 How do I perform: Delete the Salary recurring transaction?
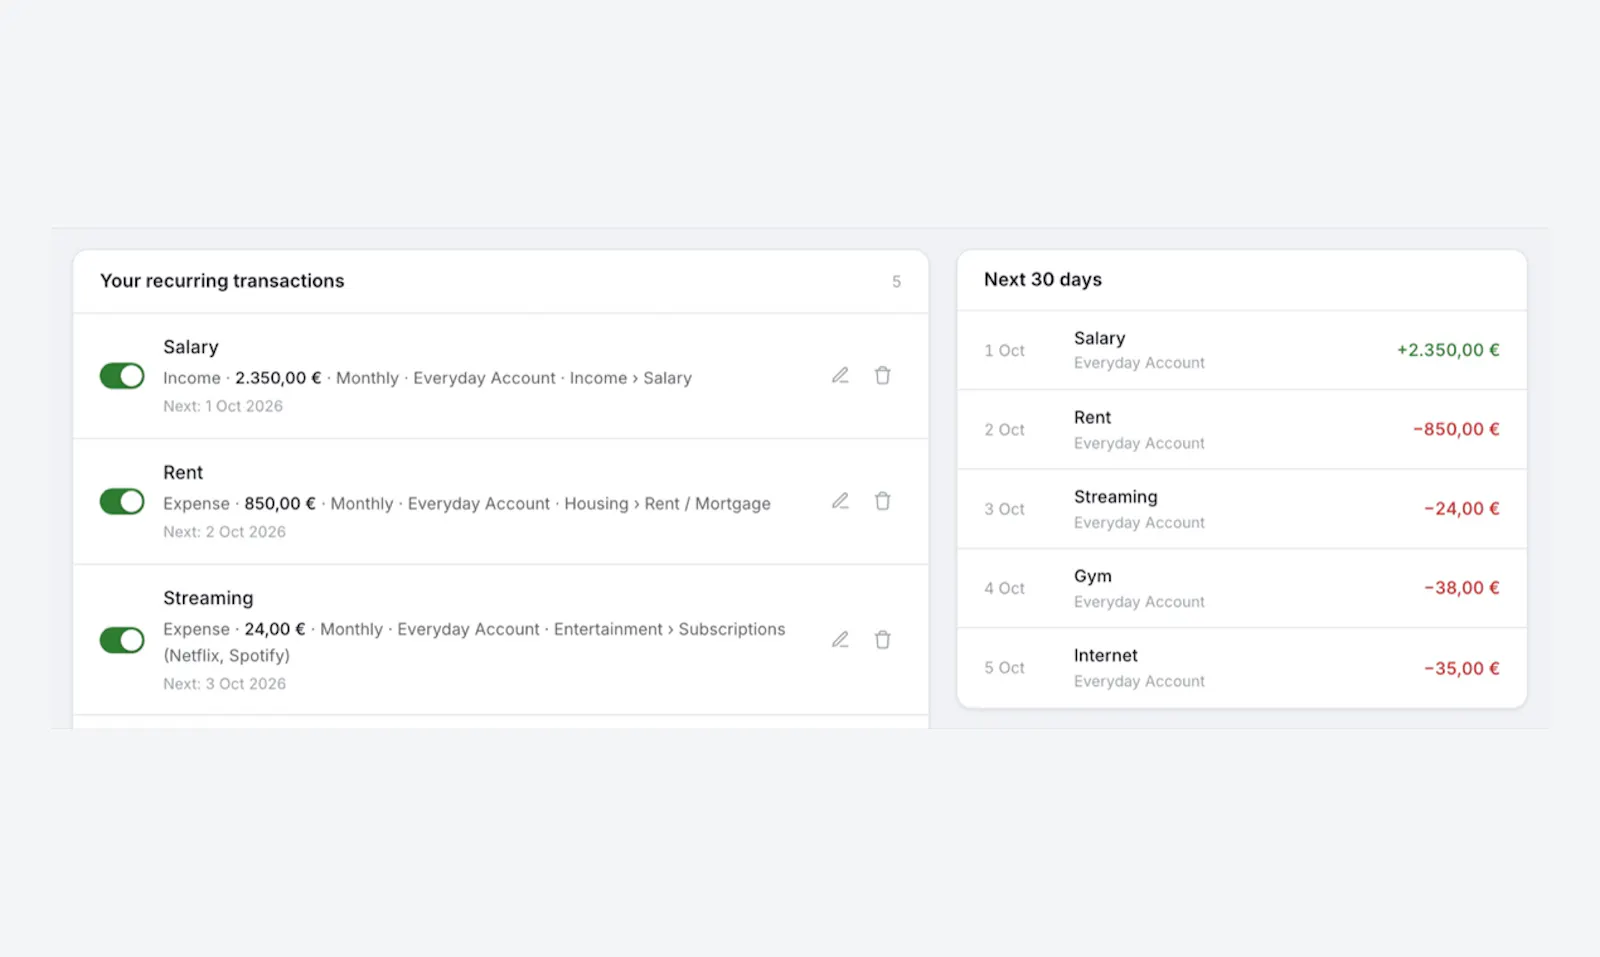(x=882, y=376)
